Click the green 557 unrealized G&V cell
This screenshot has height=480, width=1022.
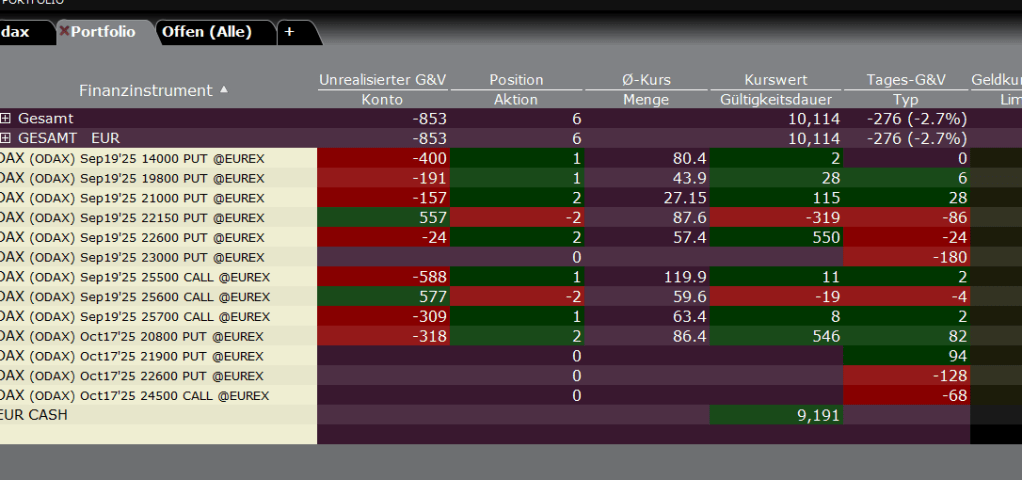click(382, 217)
